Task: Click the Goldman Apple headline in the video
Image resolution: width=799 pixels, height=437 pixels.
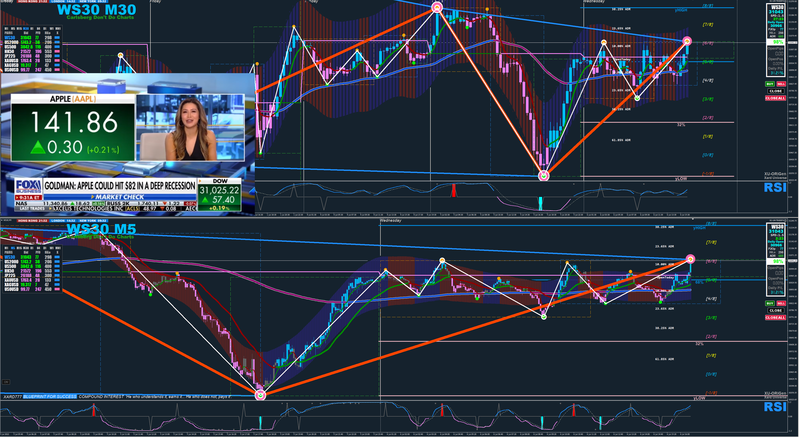Action: coord(120,186)
